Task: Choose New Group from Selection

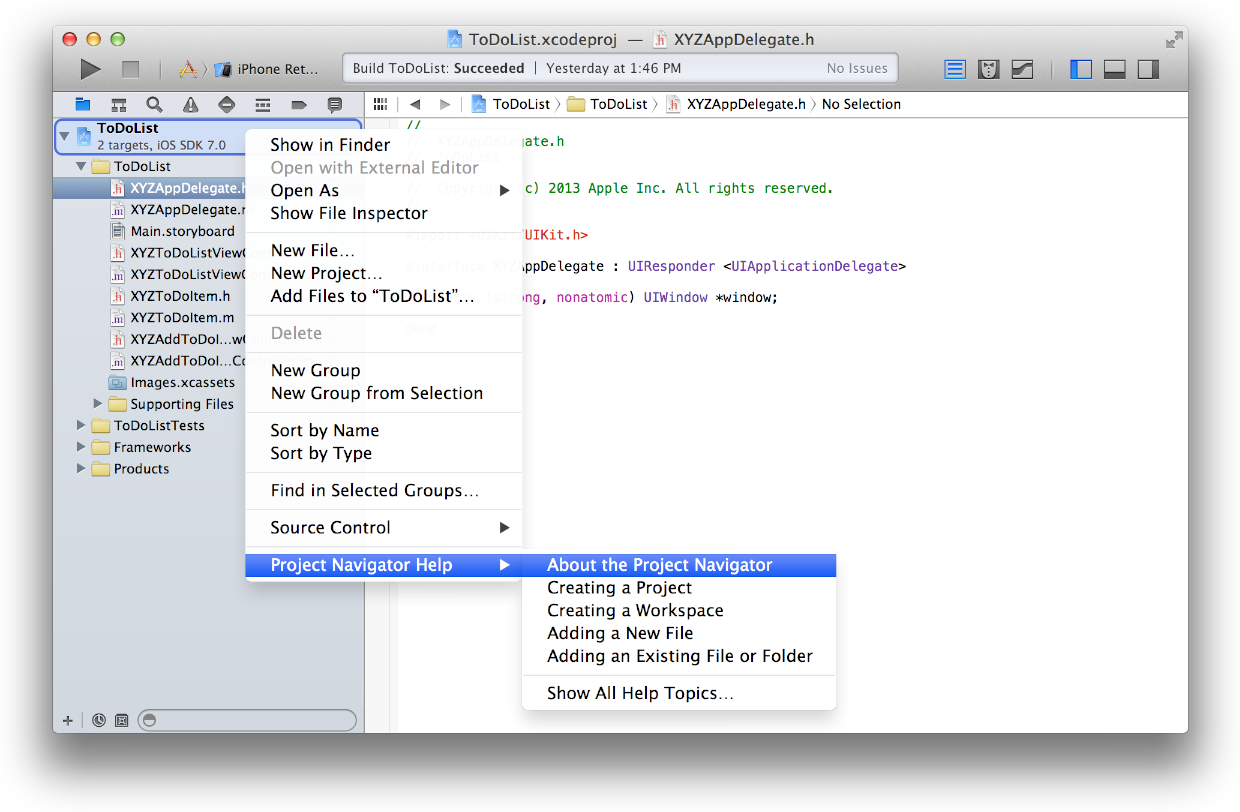Action: [x=384, y=393]
